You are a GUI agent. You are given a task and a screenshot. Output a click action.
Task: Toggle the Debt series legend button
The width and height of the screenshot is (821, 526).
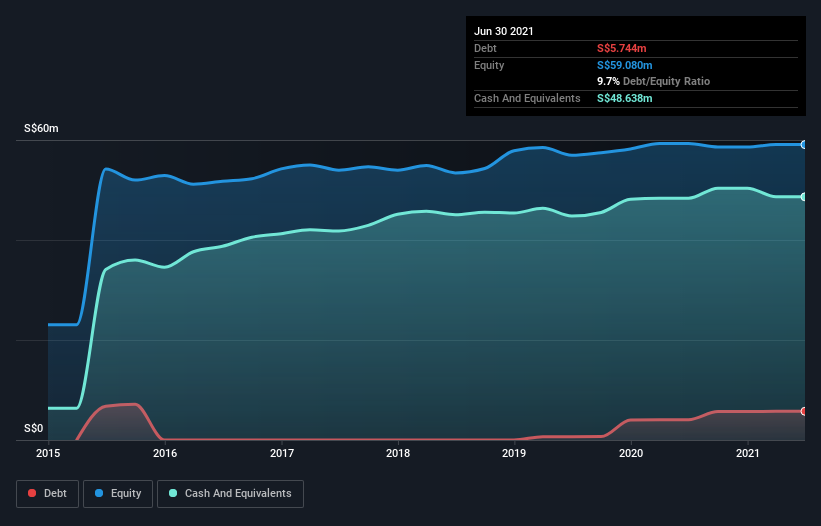click(x=47, y=494)
